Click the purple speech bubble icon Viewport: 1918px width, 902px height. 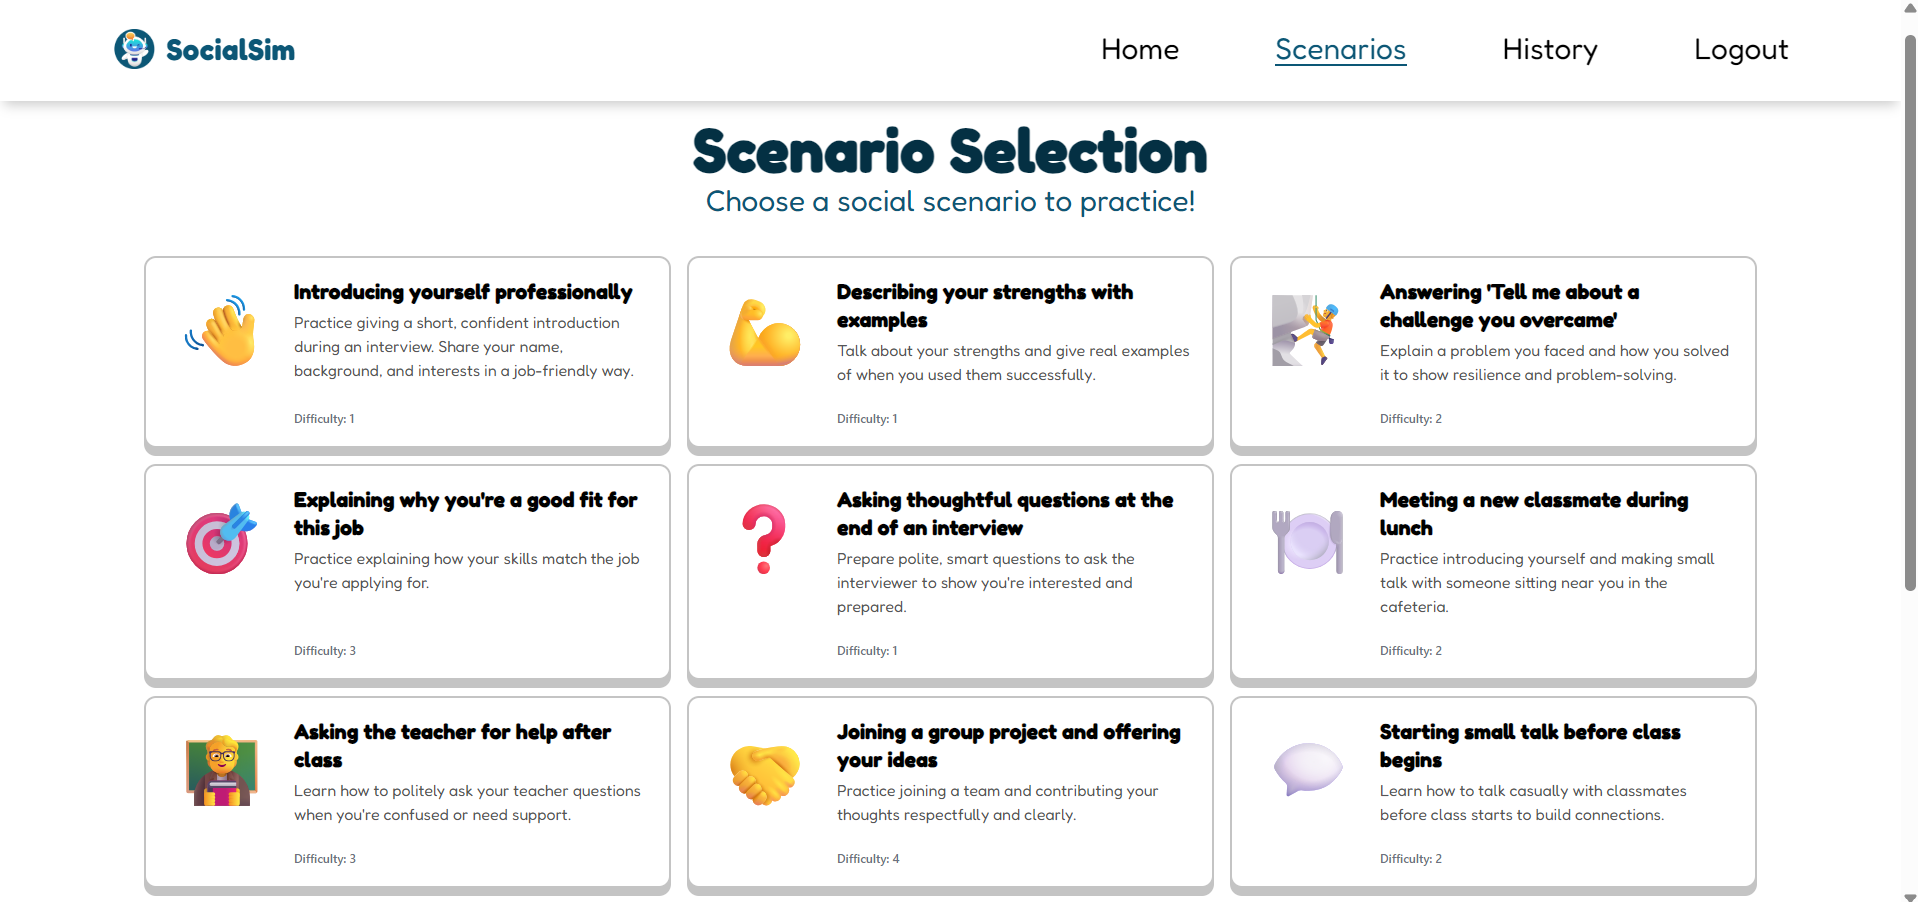click(x=1307, y=769)
